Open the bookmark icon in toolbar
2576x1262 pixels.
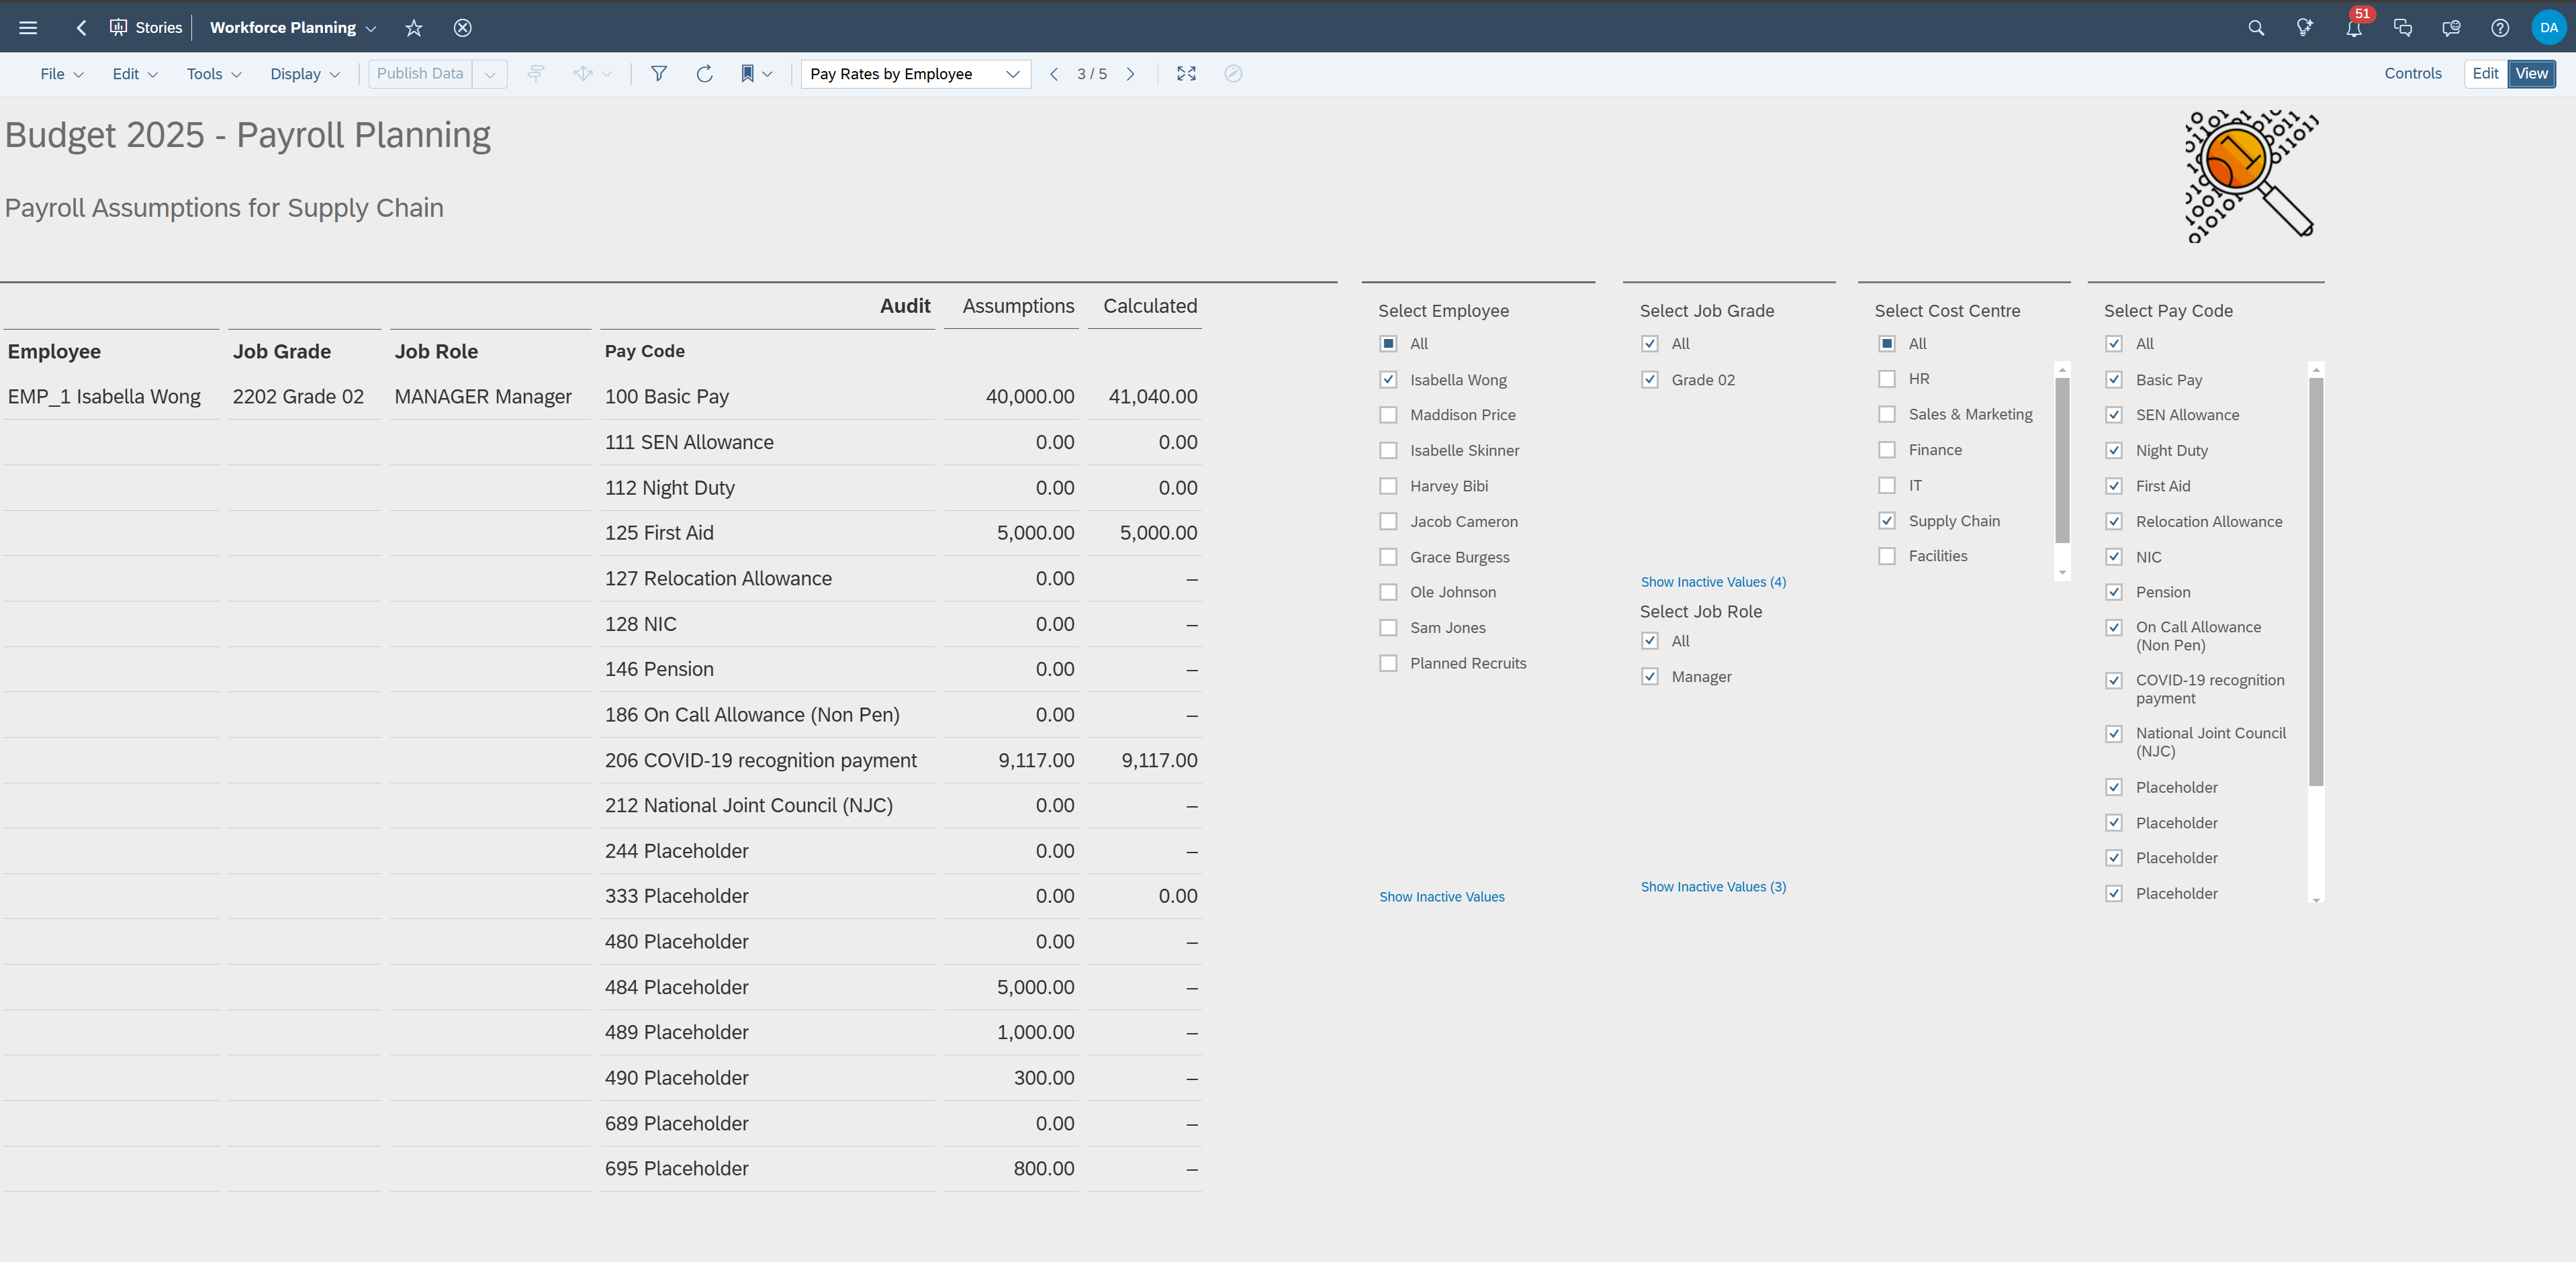click(x=747, y=74)
